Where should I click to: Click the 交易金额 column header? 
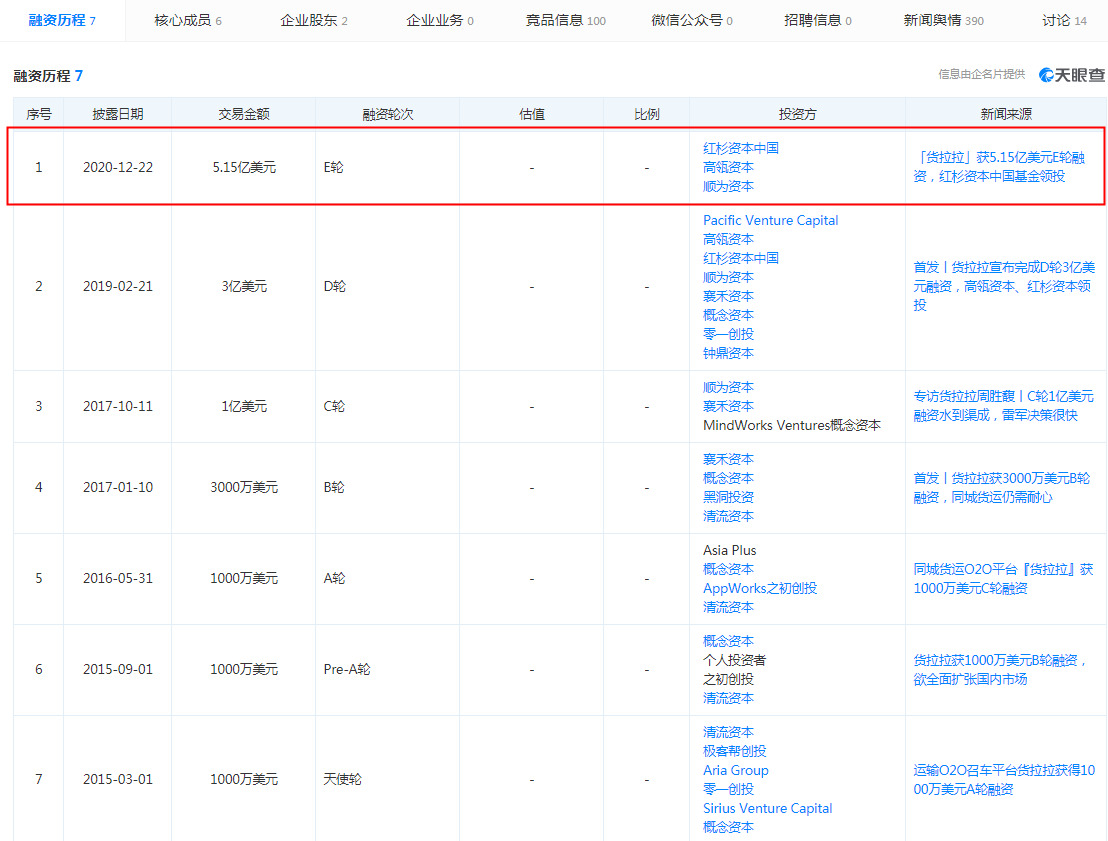tap(244, 114)
